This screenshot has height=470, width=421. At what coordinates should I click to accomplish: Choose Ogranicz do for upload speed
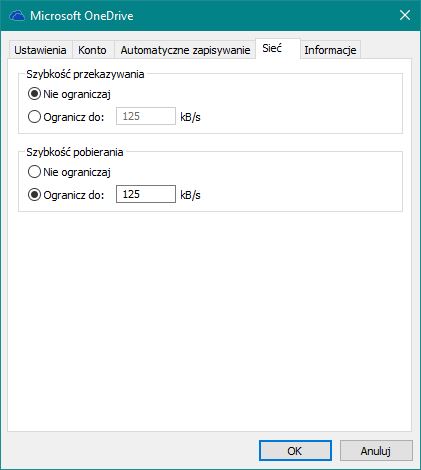coord(66,117)
